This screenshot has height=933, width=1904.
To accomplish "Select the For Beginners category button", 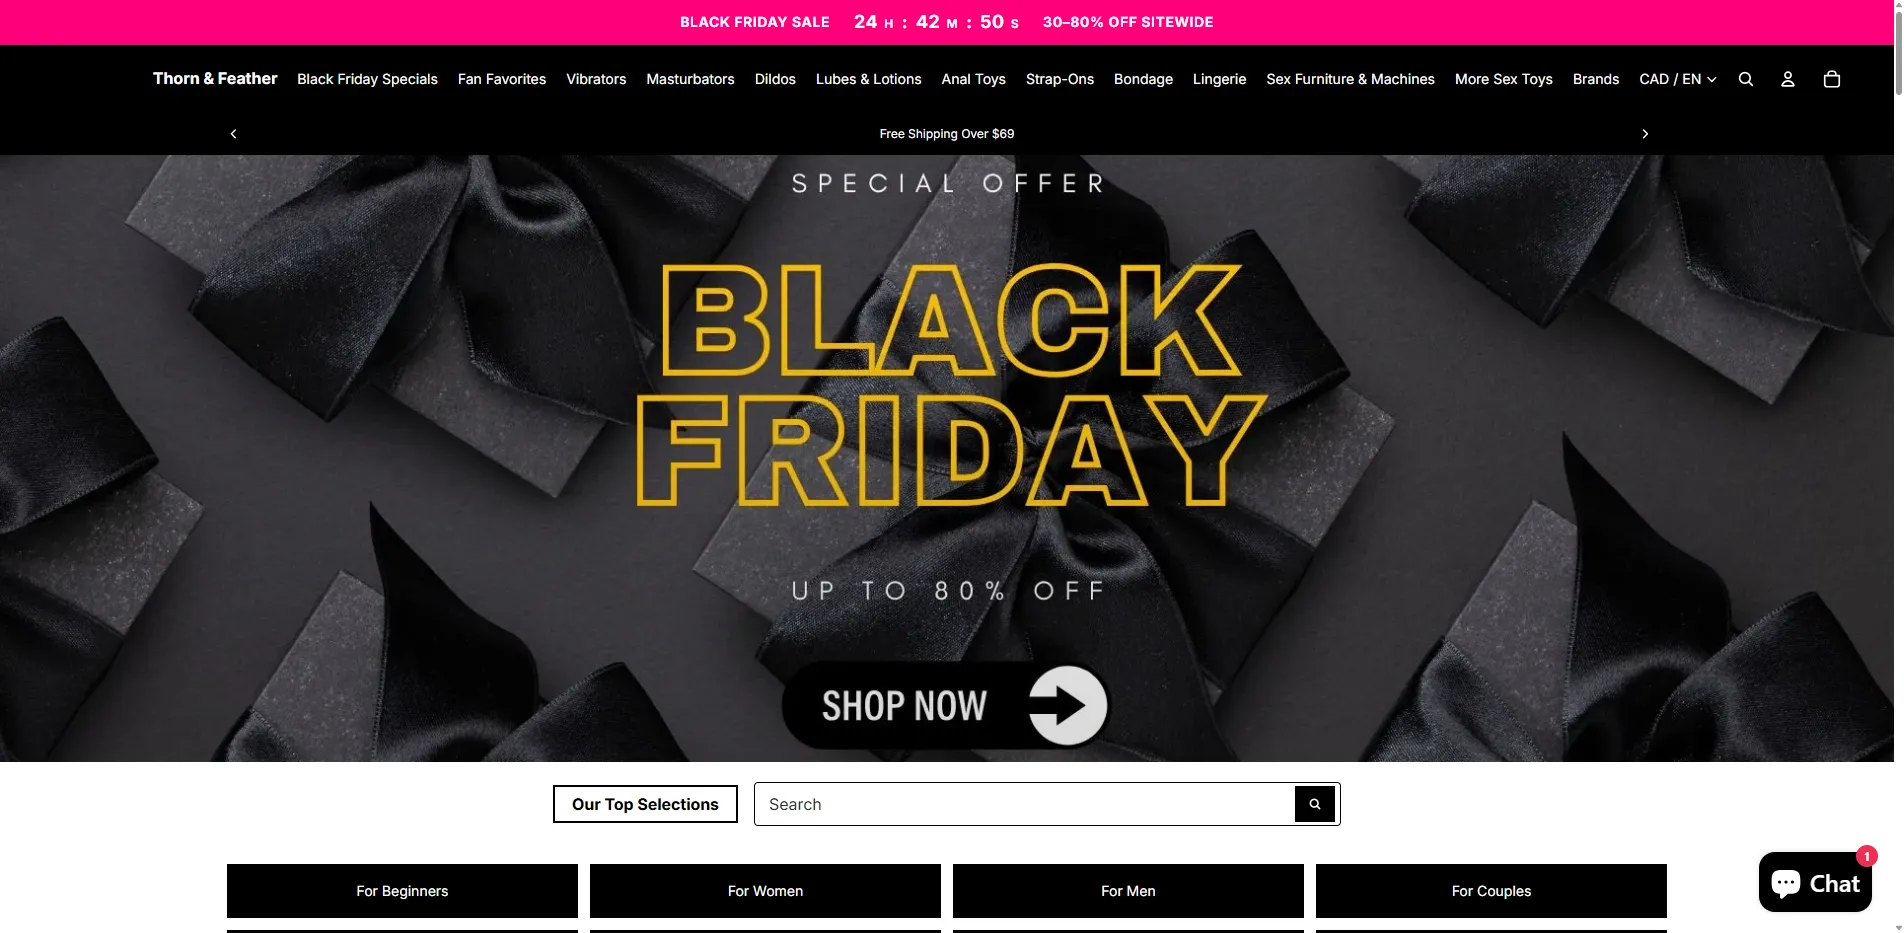I will (x=402, y=891).
